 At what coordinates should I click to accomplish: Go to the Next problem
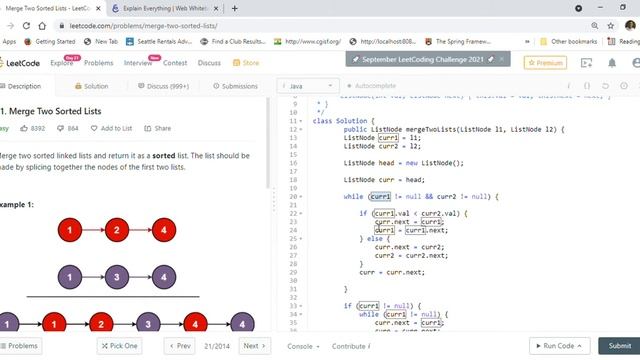click(x=254, y=346)
